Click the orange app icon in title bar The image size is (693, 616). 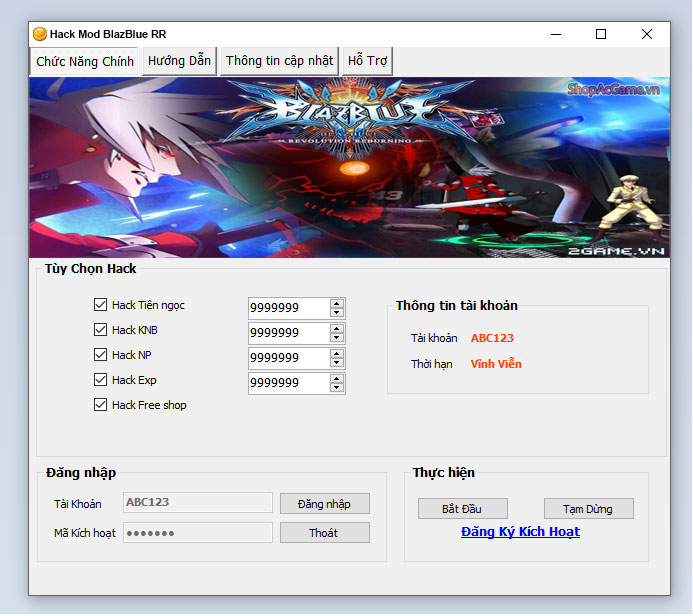(x=40, y=34)
